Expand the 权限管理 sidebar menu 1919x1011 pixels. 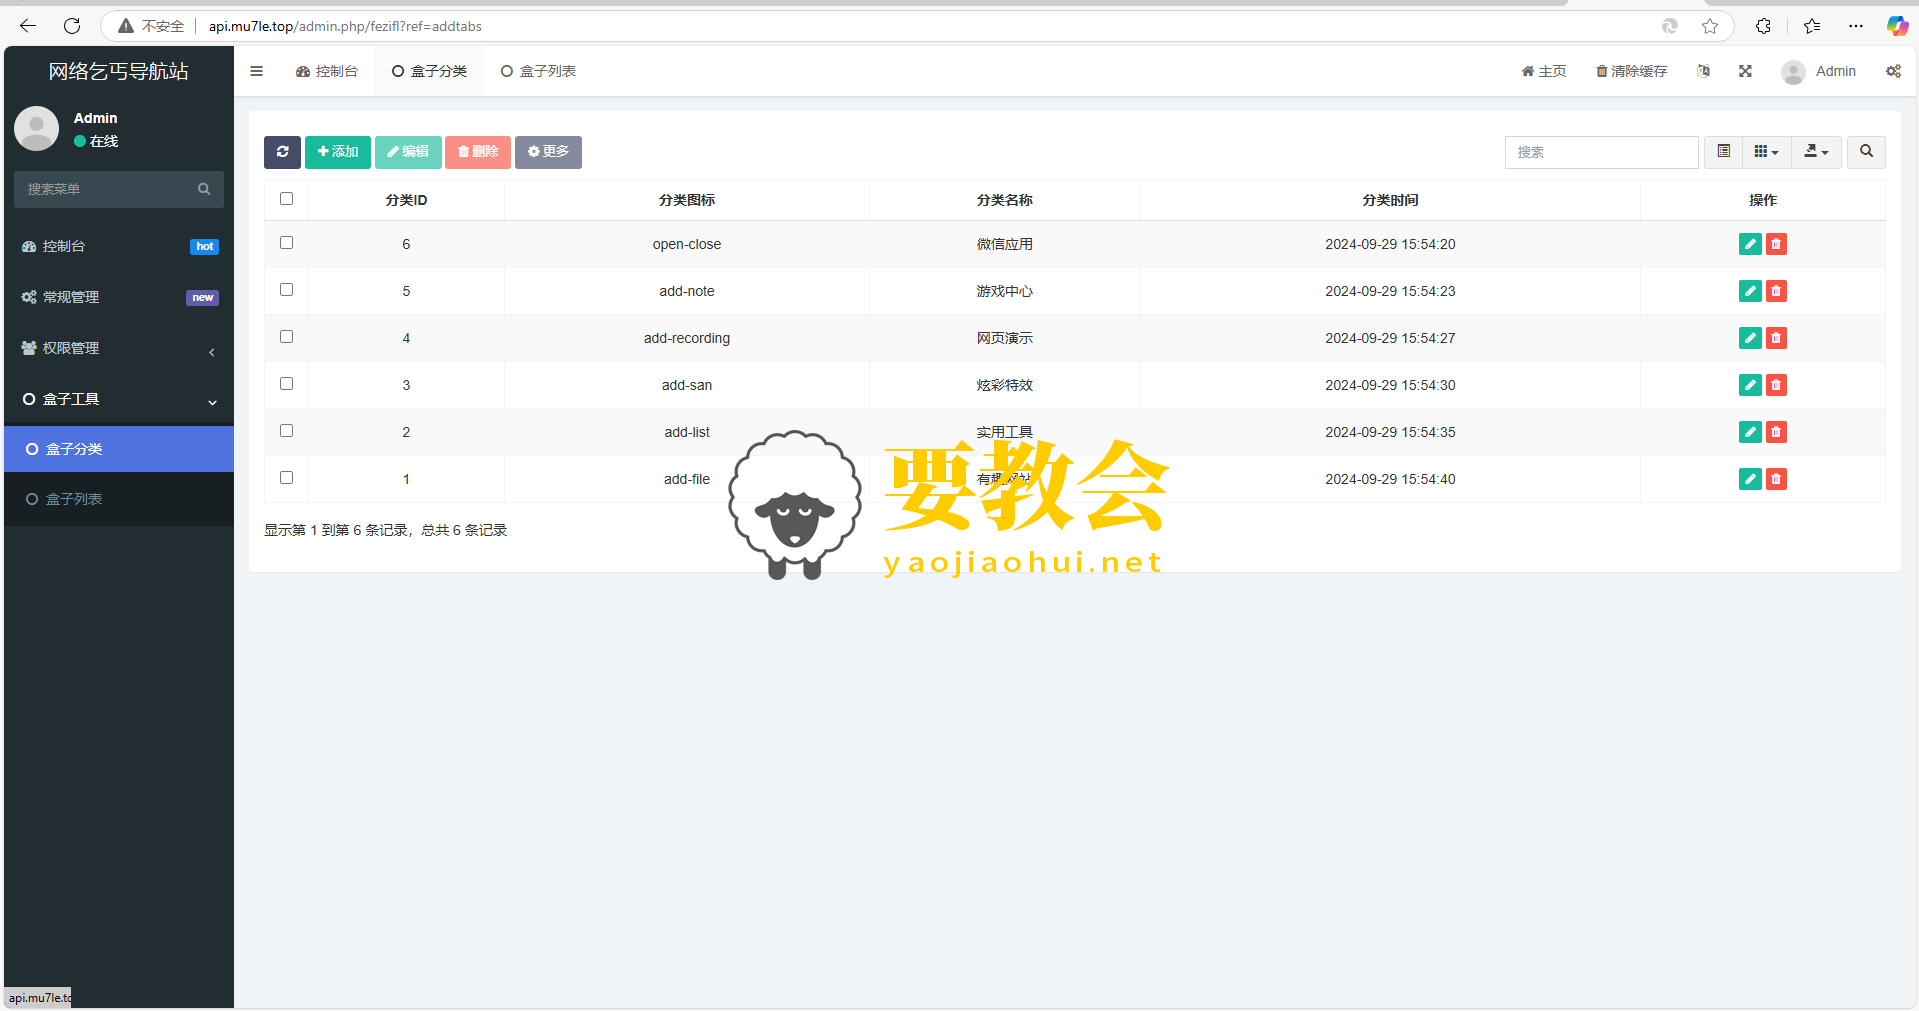(x=119, y=348)
